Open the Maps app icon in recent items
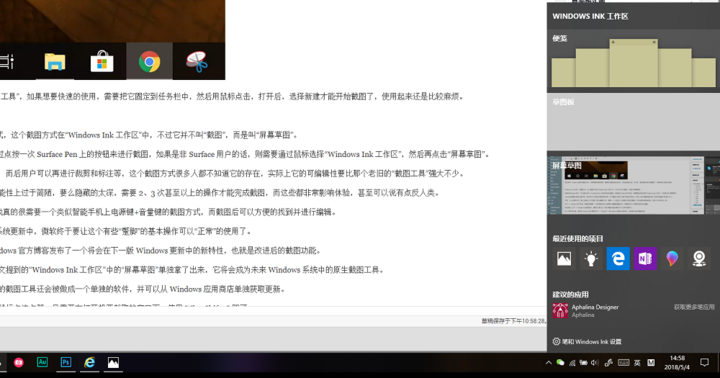The height and width of the screenshot is (378, 720). pos(699,259)
